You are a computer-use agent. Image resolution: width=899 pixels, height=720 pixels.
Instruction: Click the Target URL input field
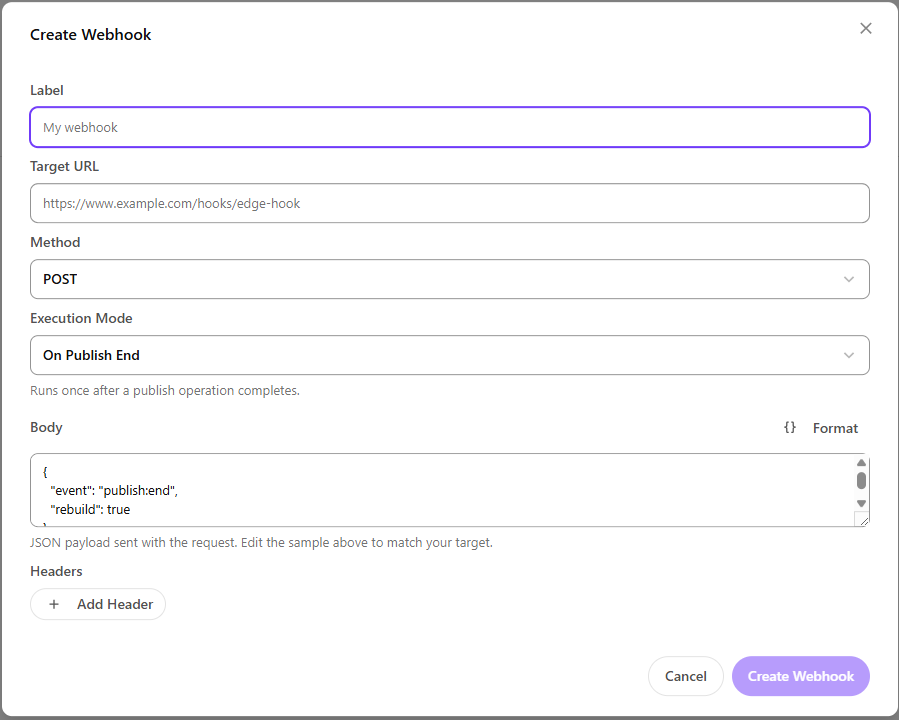pos(450,204)
